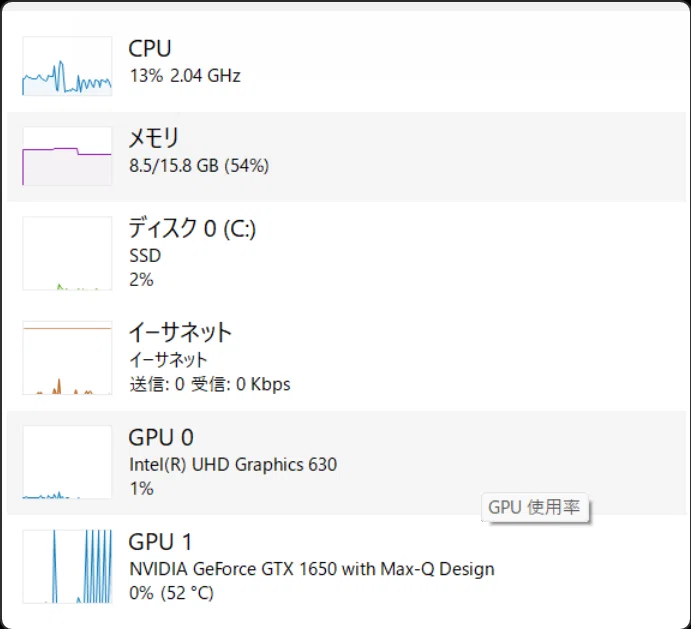Open the イーサネット network entry
The height and width of the screenshot is (629, 691).
346,358
